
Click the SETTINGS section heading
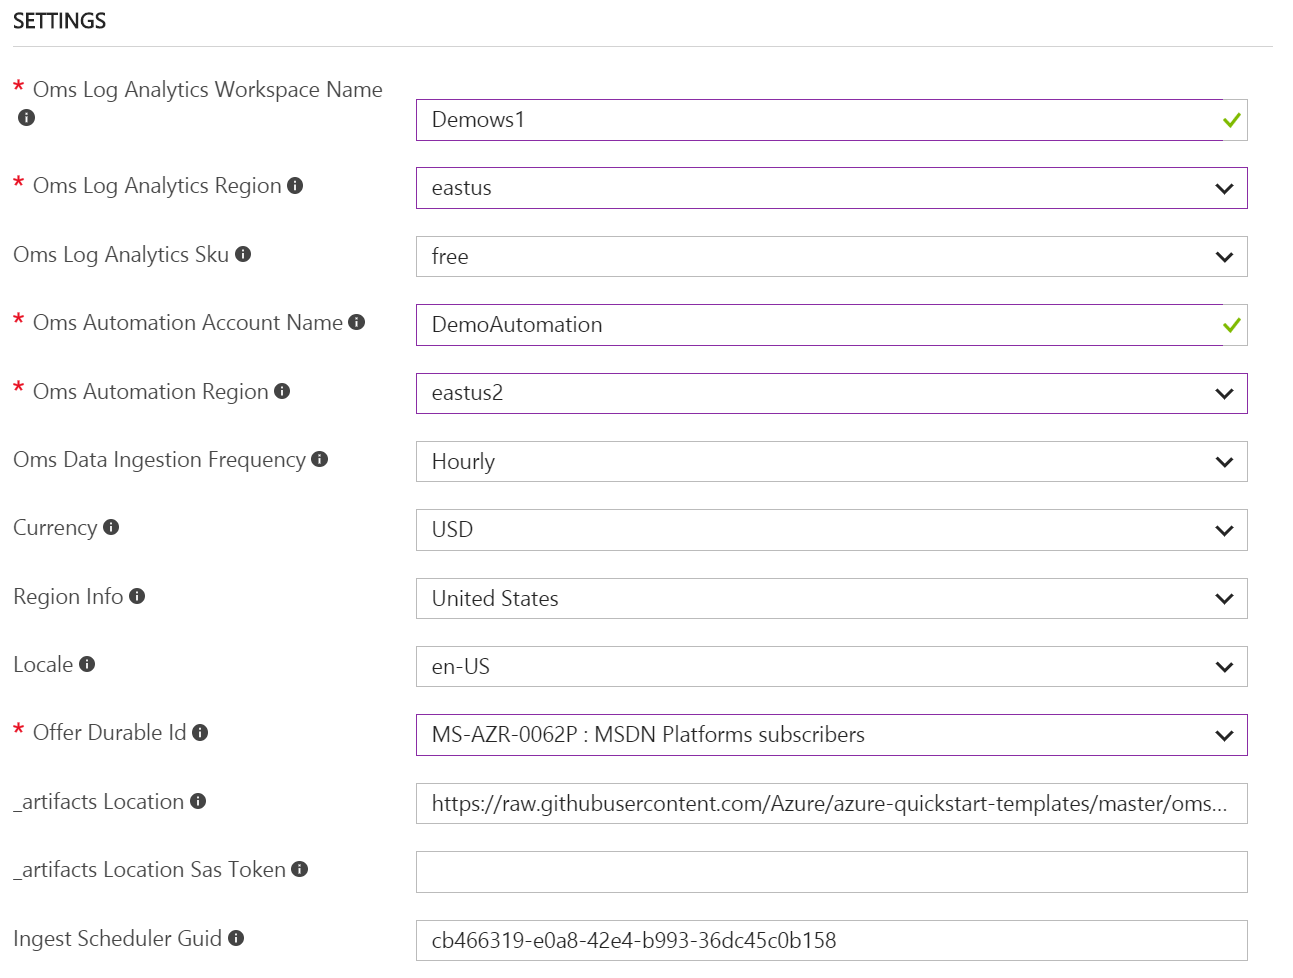point(60,21)
